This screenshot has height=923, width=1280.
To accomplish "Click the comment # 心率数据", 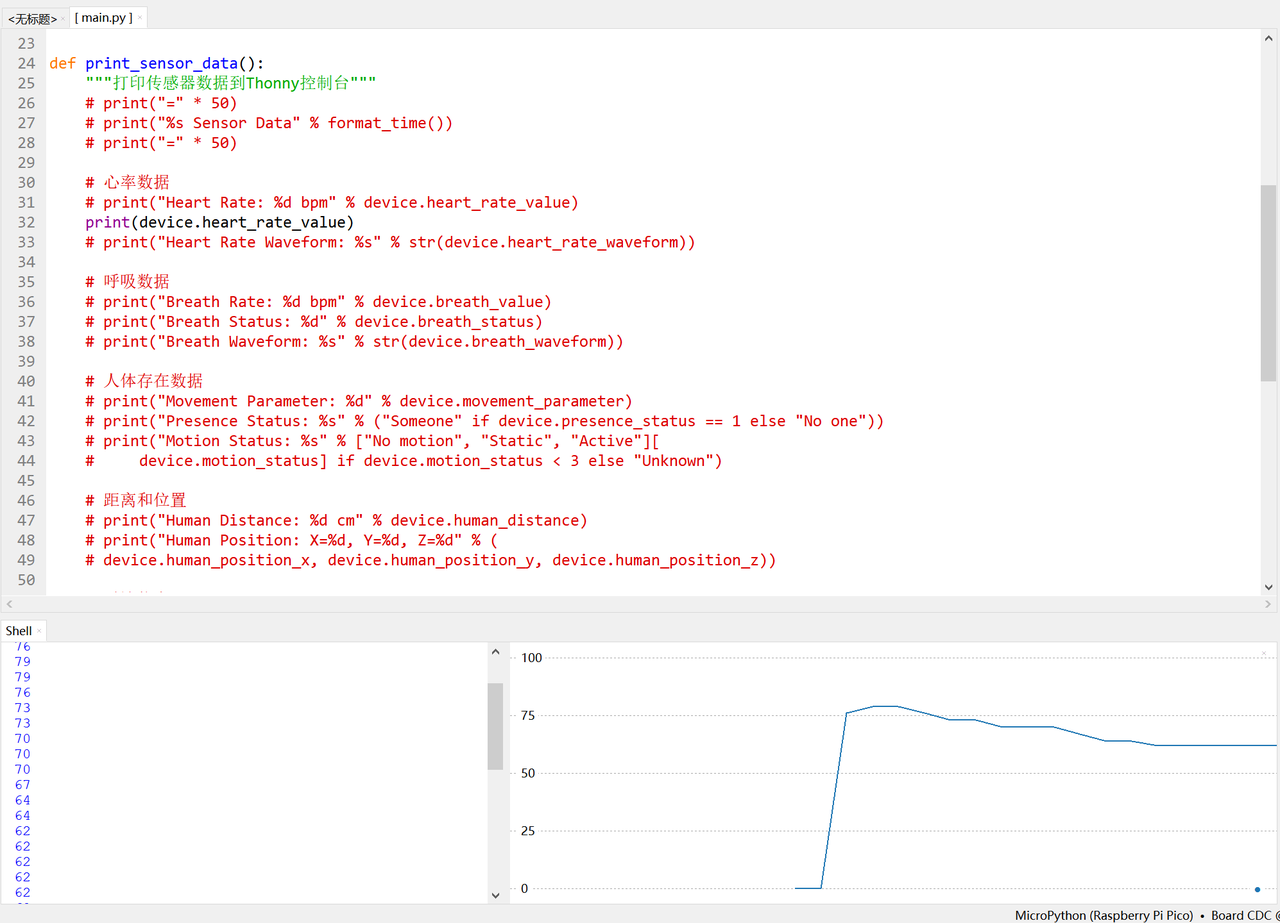I will tap(128, 182).
